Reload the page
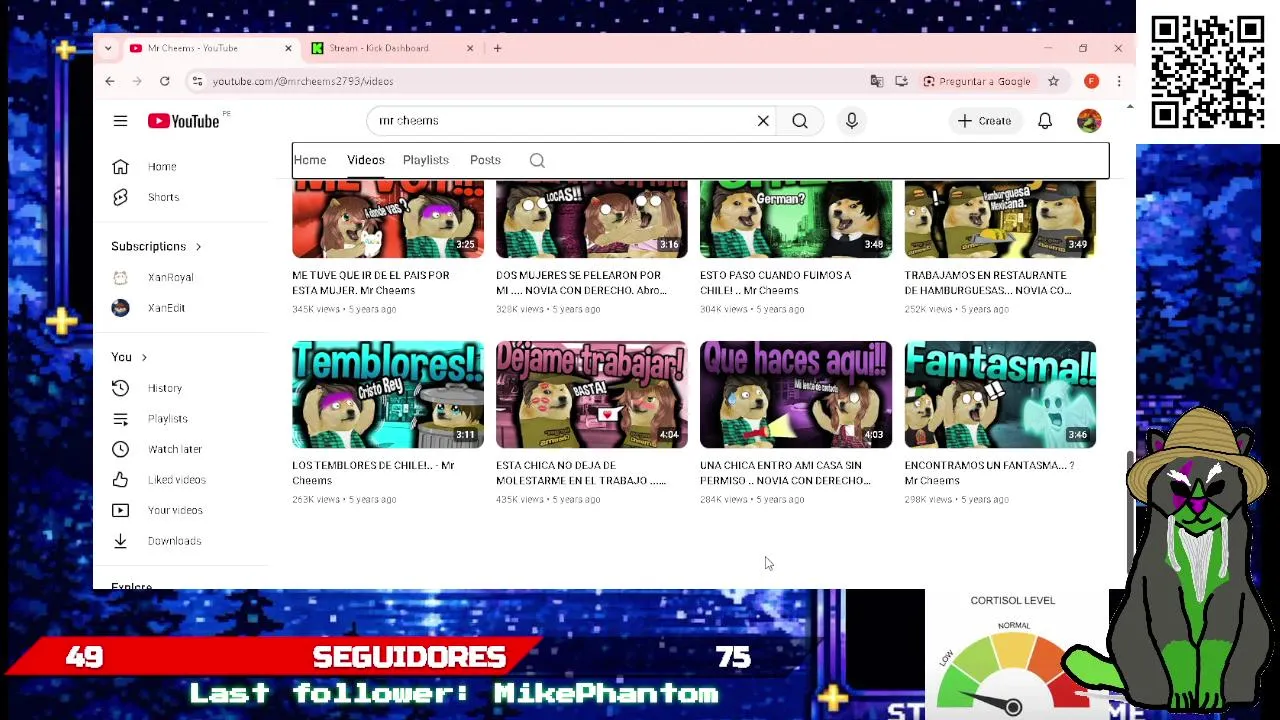The height and width of the screenshot is (720, 1280). click(165, 81)
